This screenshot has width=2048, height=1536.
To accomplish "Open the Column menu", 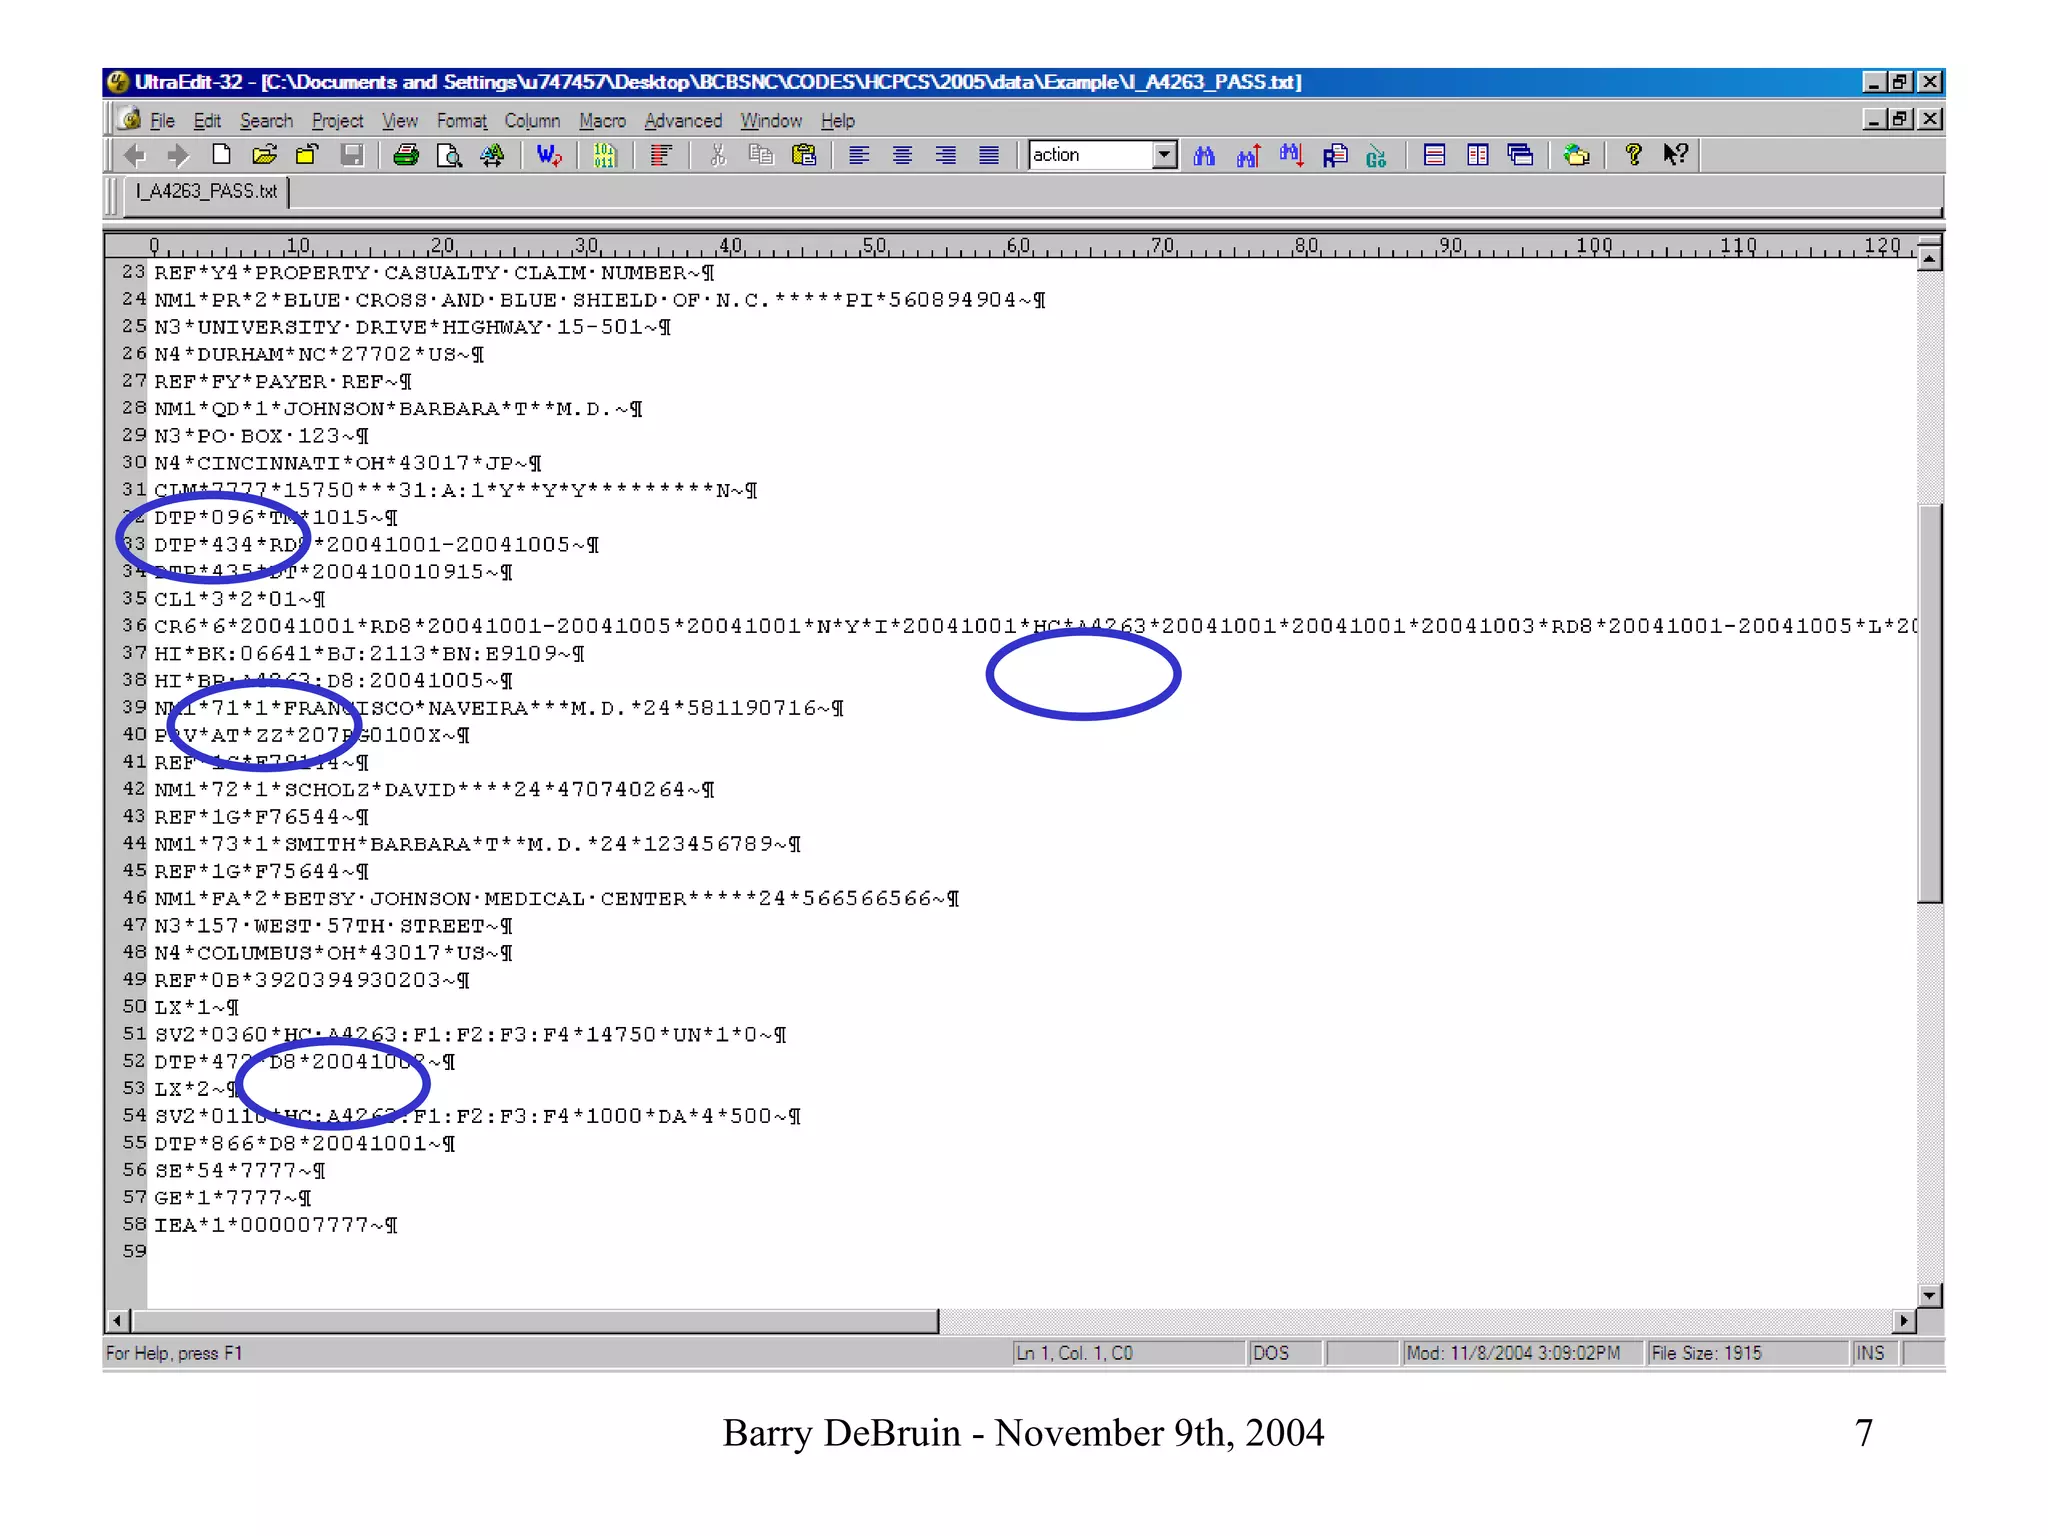I will 531,121.
